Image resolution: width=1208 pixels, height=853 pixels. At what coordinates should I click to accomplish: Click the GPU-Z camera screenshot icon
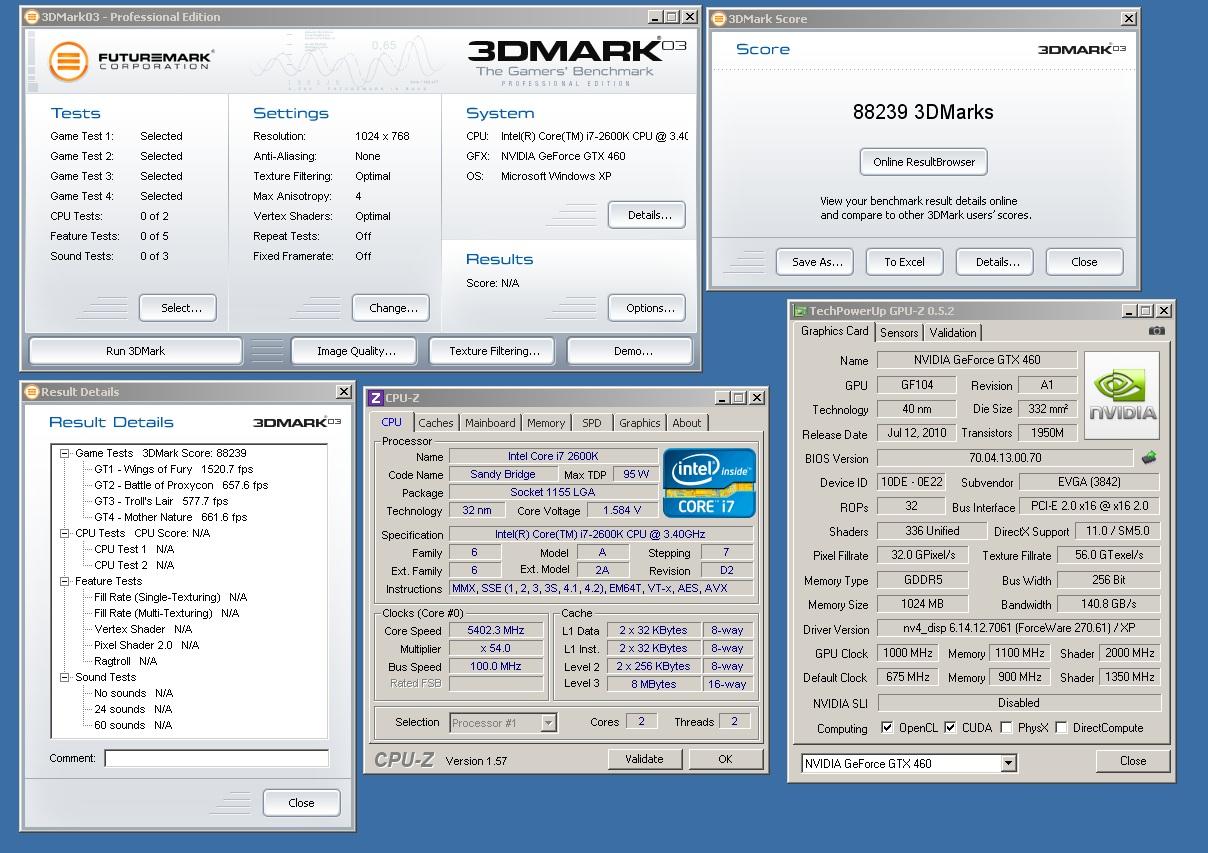[1156, 331]
